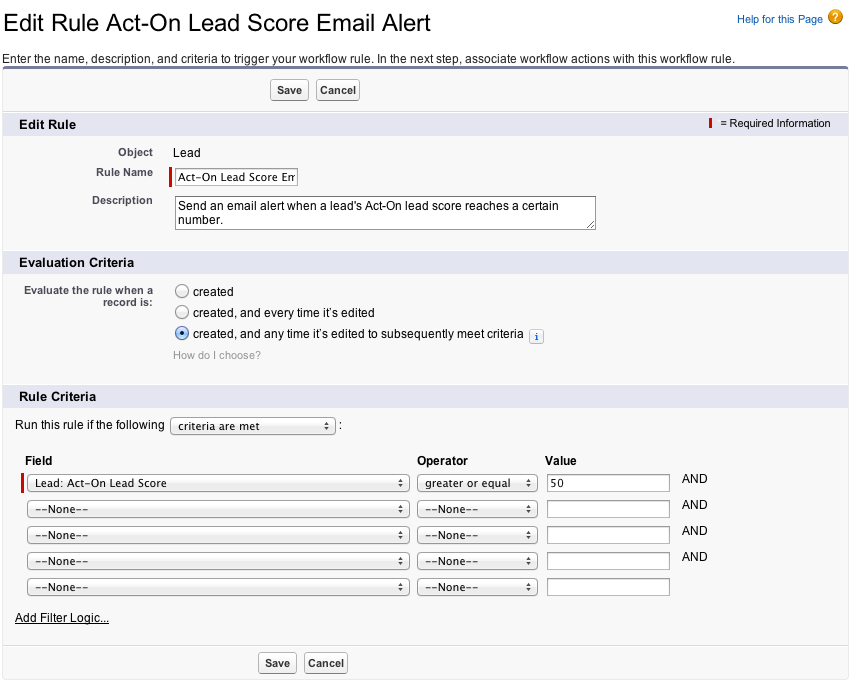Click into the Rule Name field
Image resolution: width=854 pixels, height=684 pixels.
coord(236,177)
